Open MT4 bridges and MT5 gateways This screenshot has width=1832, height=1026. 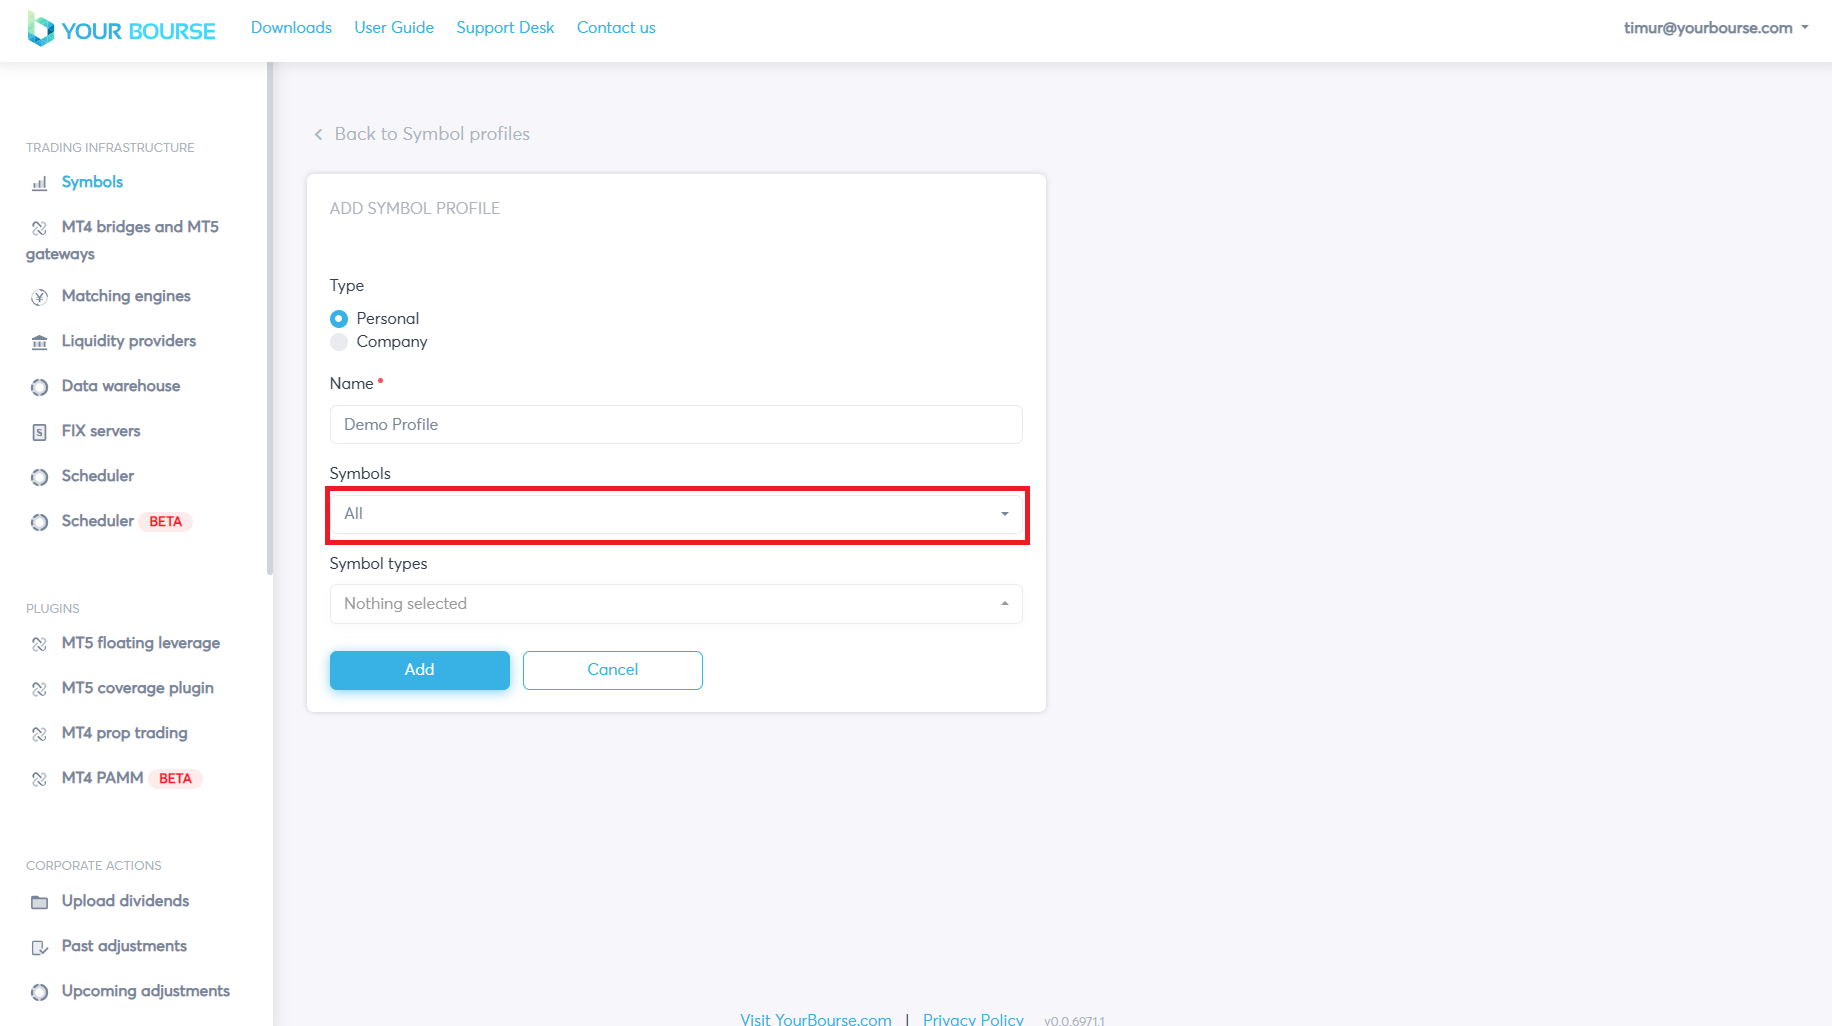122,240
